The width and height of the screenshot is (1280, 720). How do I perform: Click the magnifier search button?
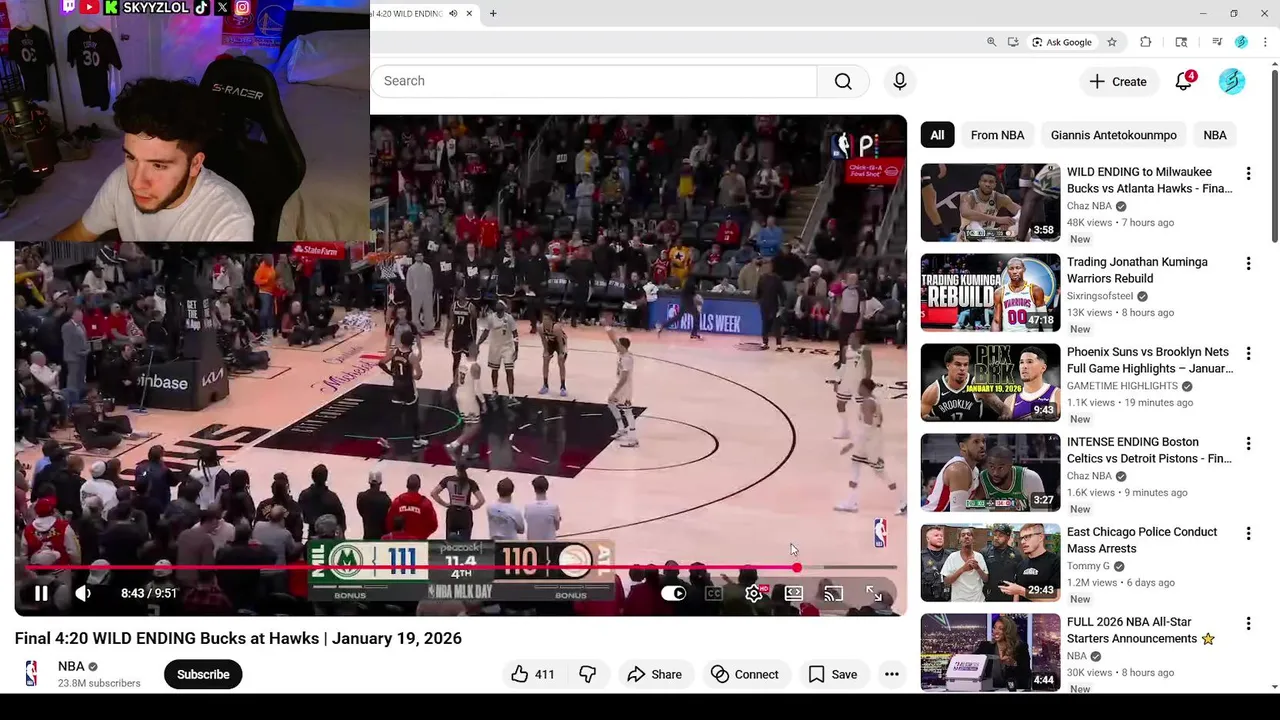843,81
